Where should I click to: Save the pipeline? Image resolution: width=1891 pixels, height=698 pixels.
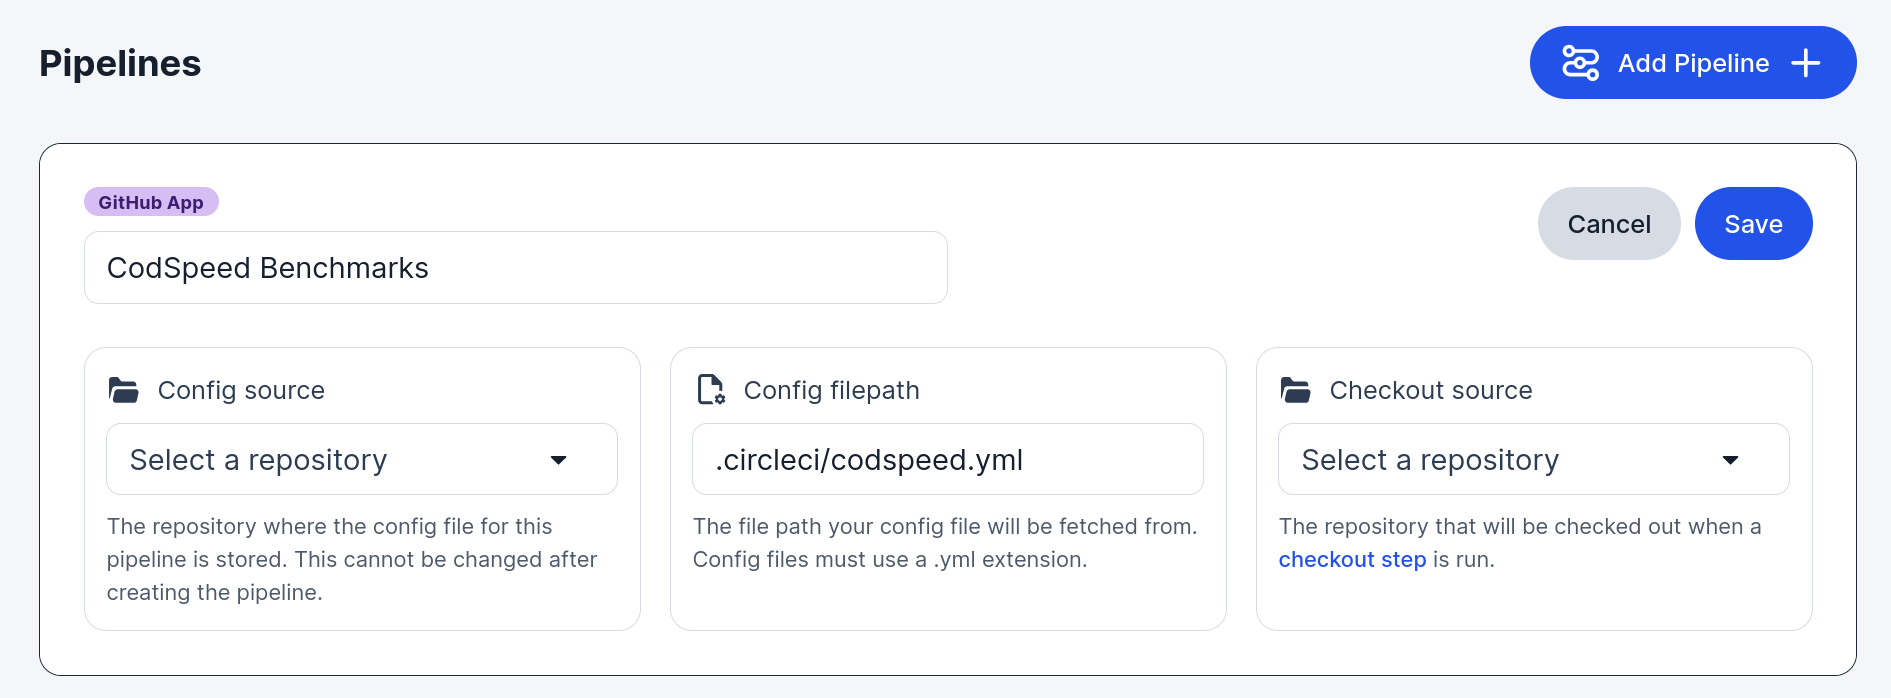[1753, 224]
